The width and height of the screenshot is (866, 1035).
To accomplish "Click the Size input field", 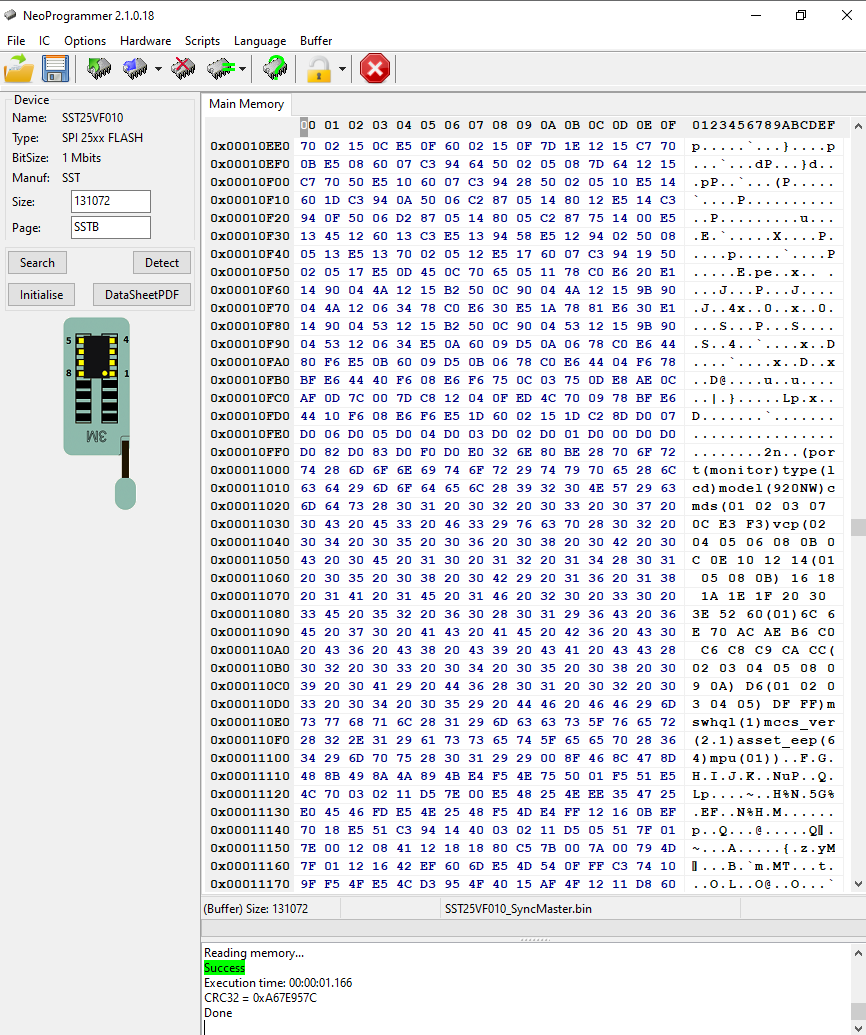I will (111, 201).
